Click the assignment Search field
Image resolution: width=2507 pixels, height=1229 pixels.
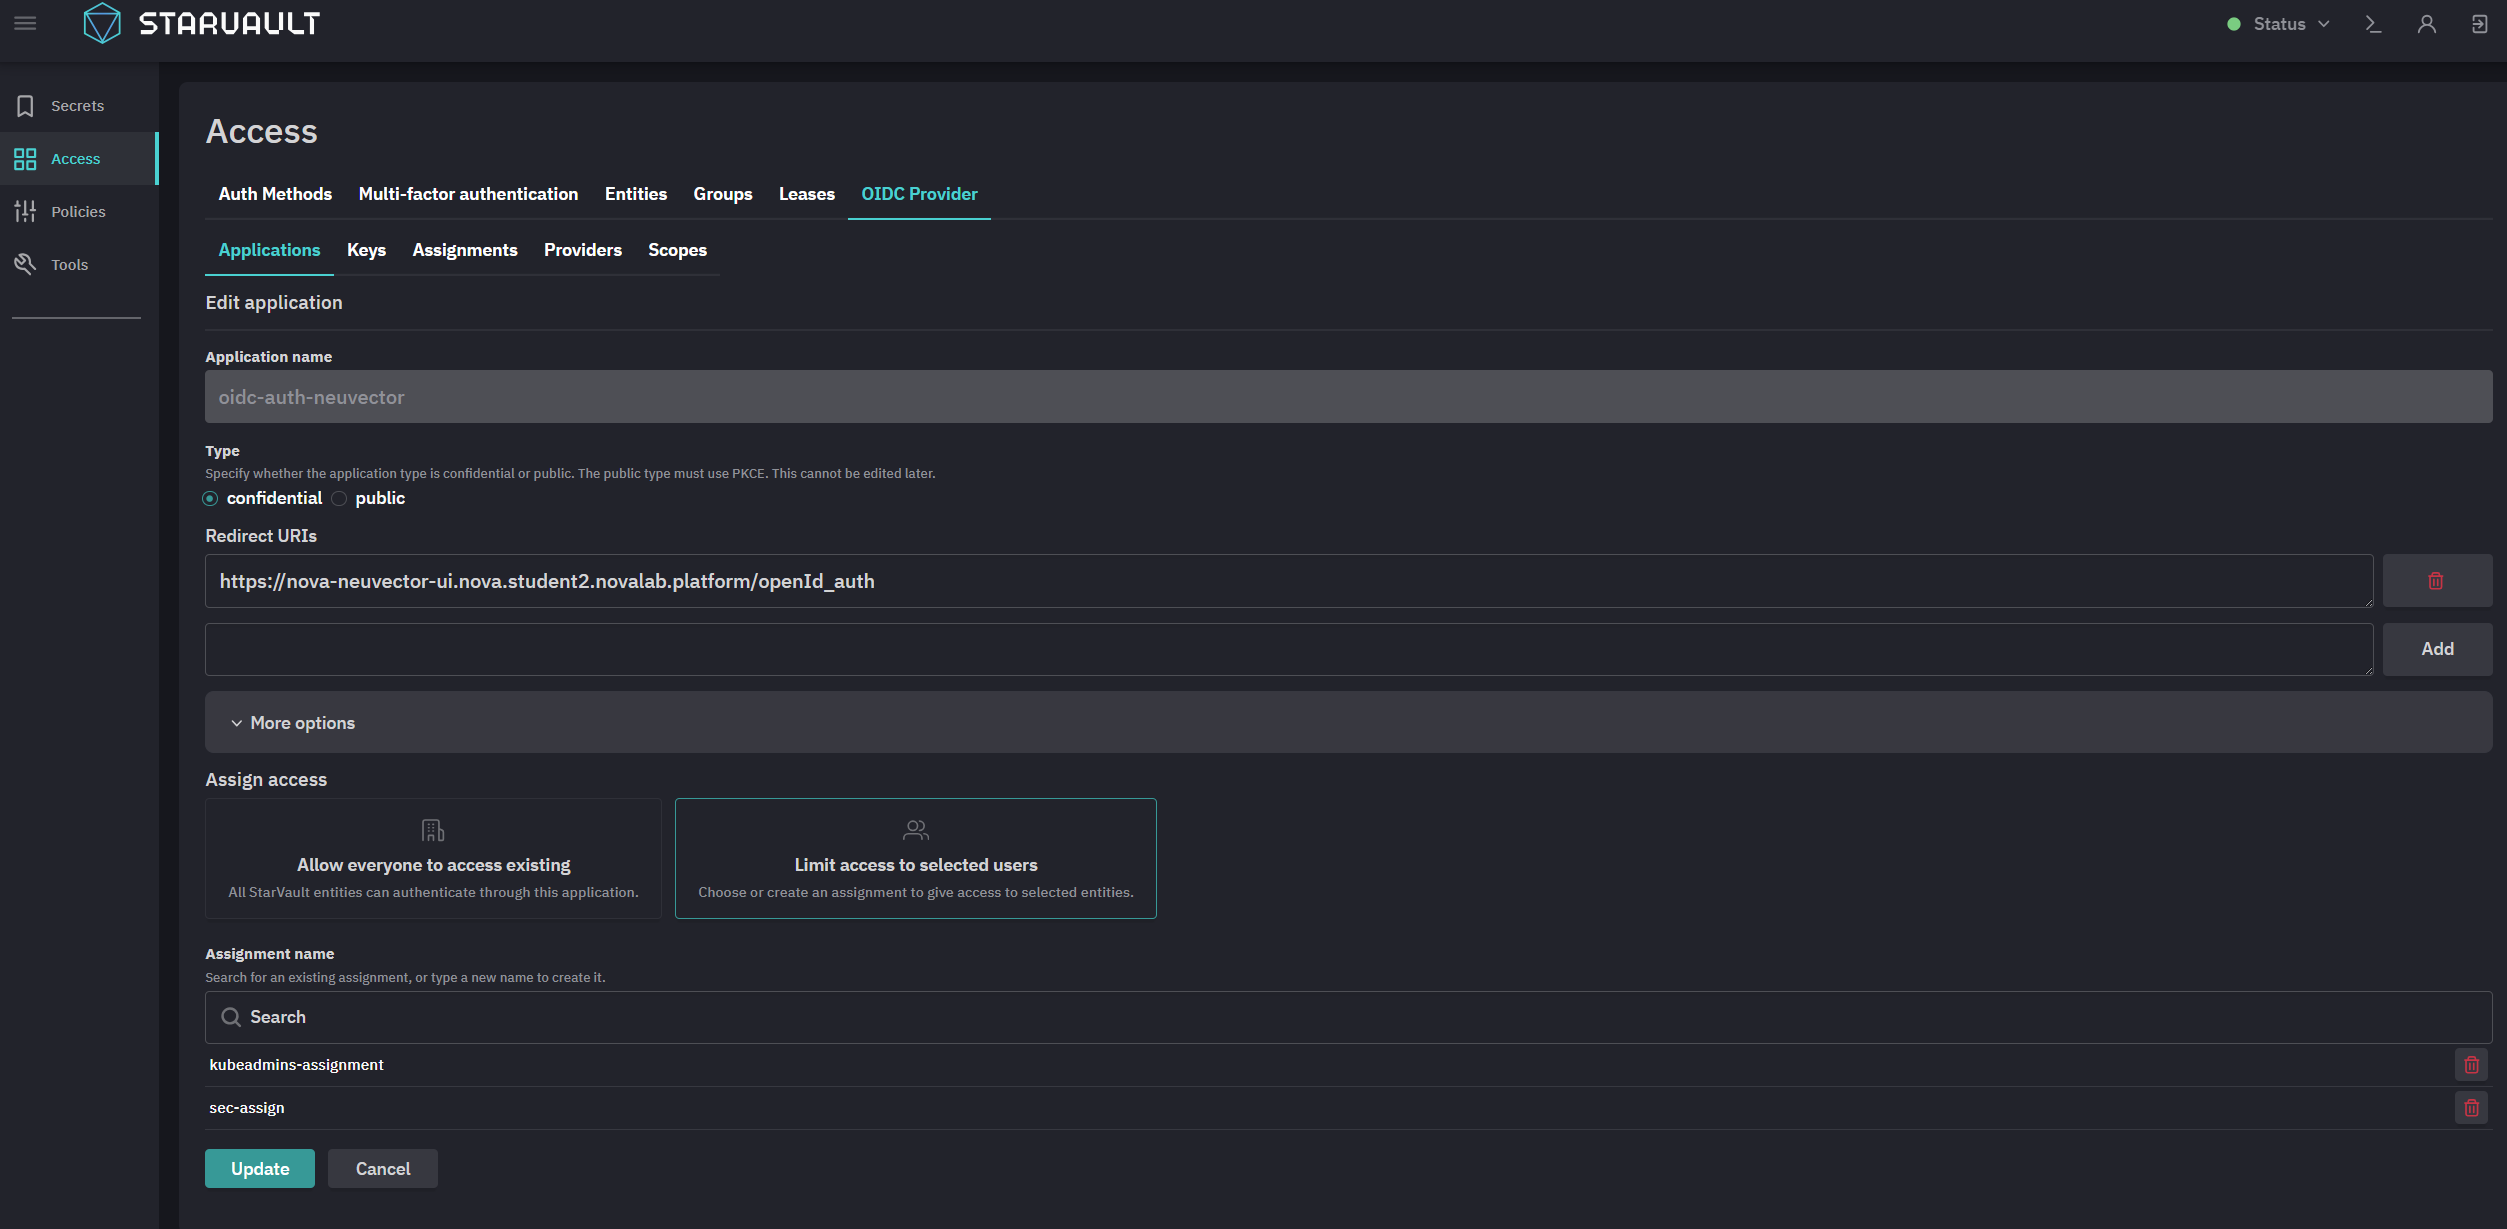coord(1348,1017)
